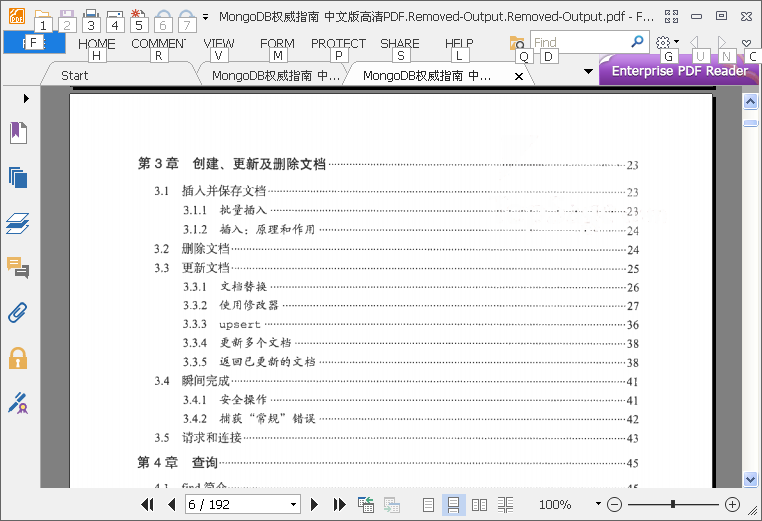Viewport: 762px width, 521px height.
Task: Switch to Single Page view mode
Action: [428, 505]
